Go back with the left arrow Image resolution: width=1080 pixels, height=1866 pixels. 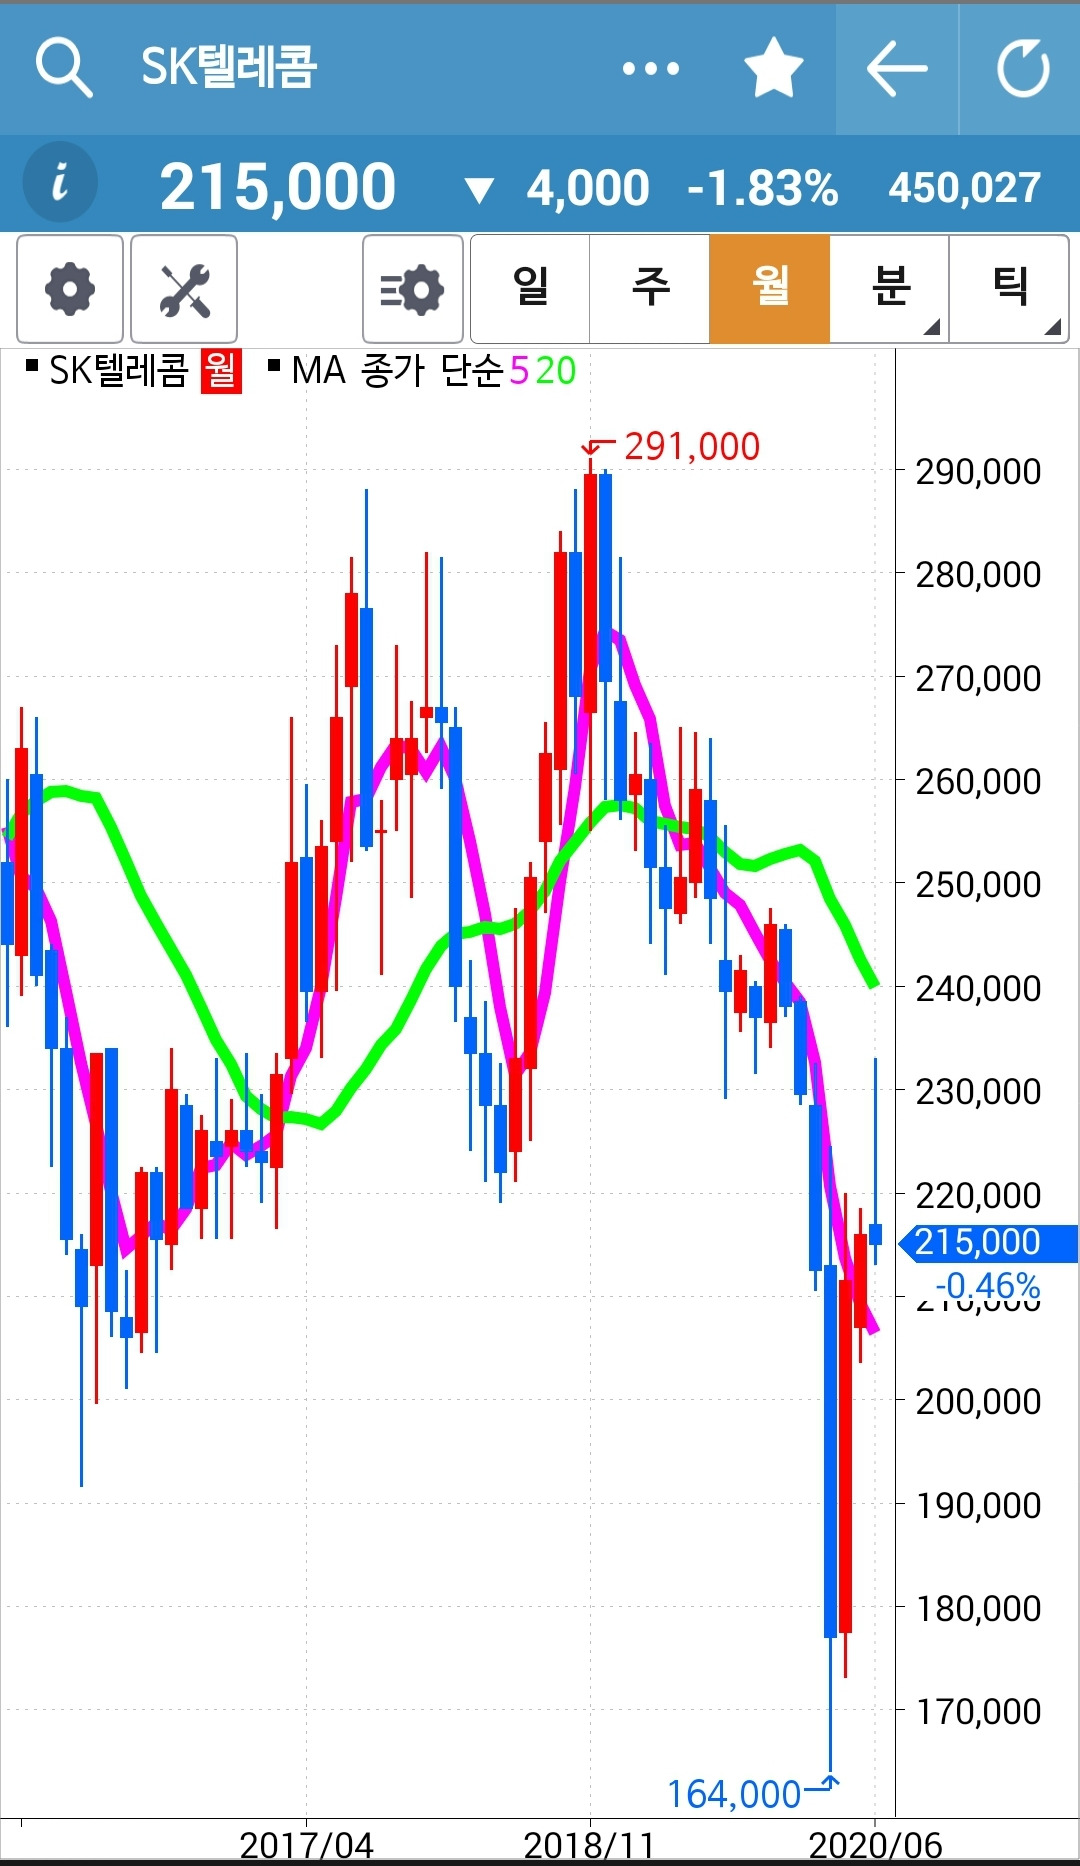click(897, 68)
